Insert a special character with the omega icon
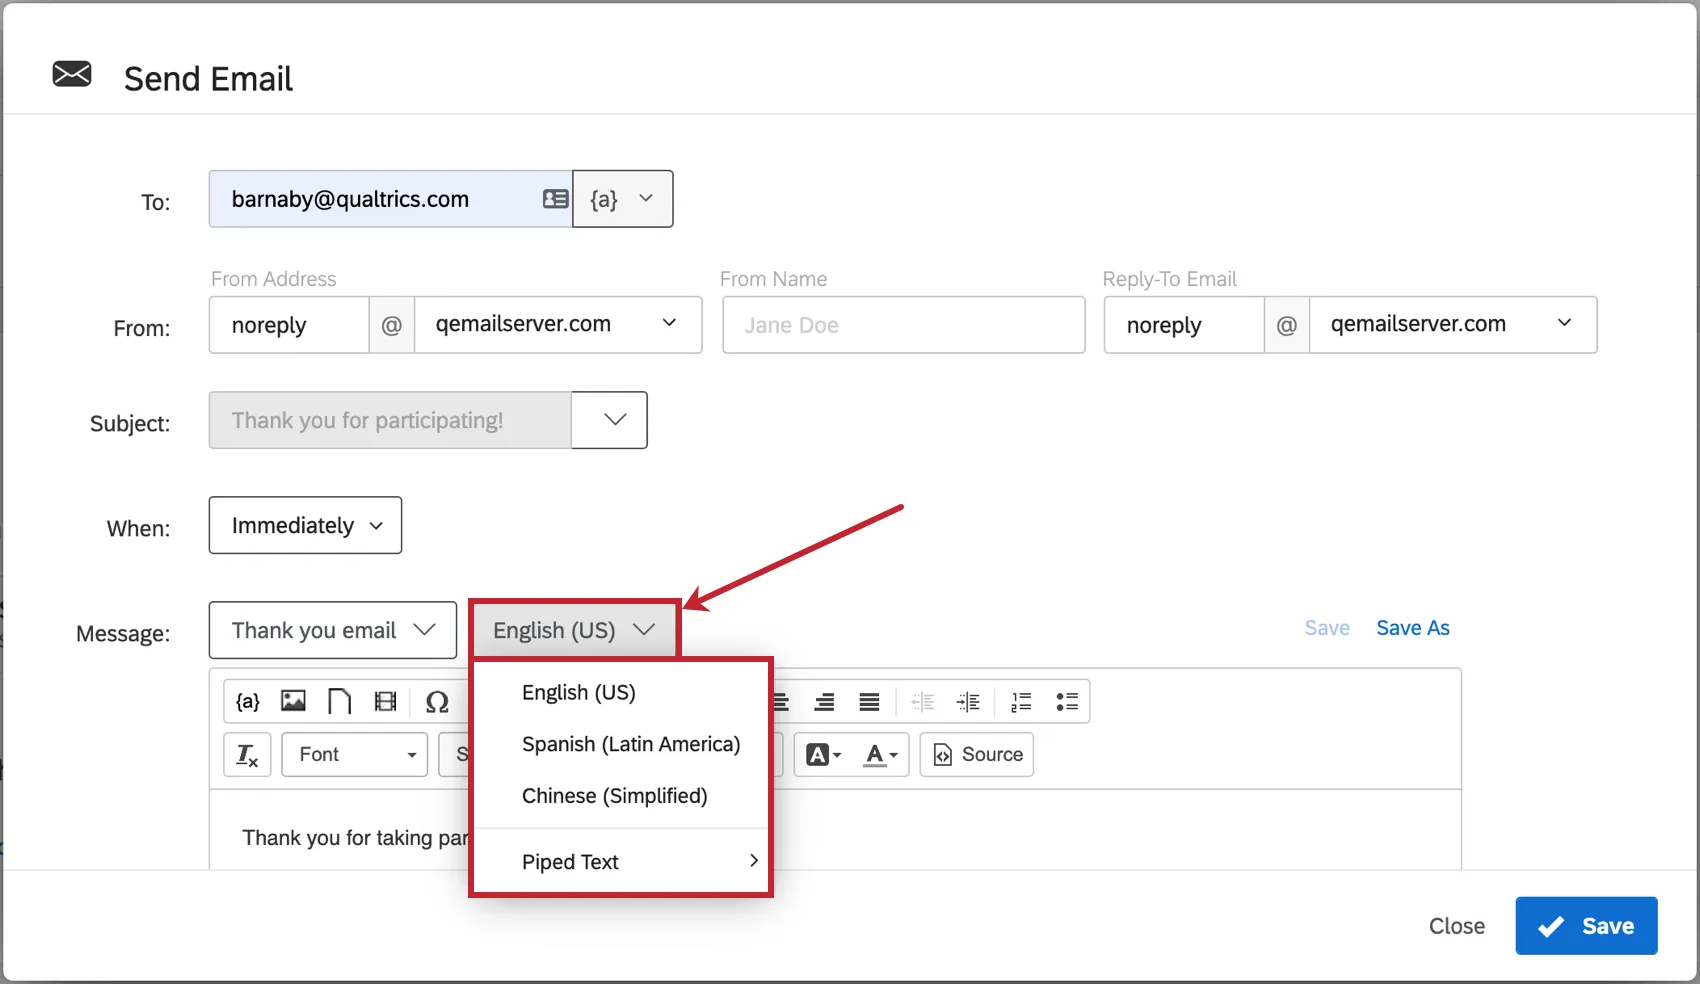 (x=438, y=701)
